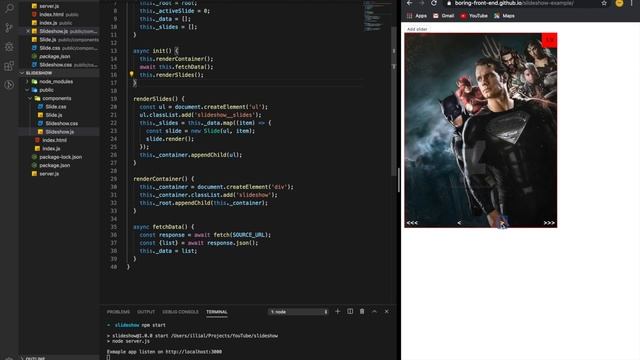640x360 pixels.
Task: Go back in the browser
Action: coord(409,3)
